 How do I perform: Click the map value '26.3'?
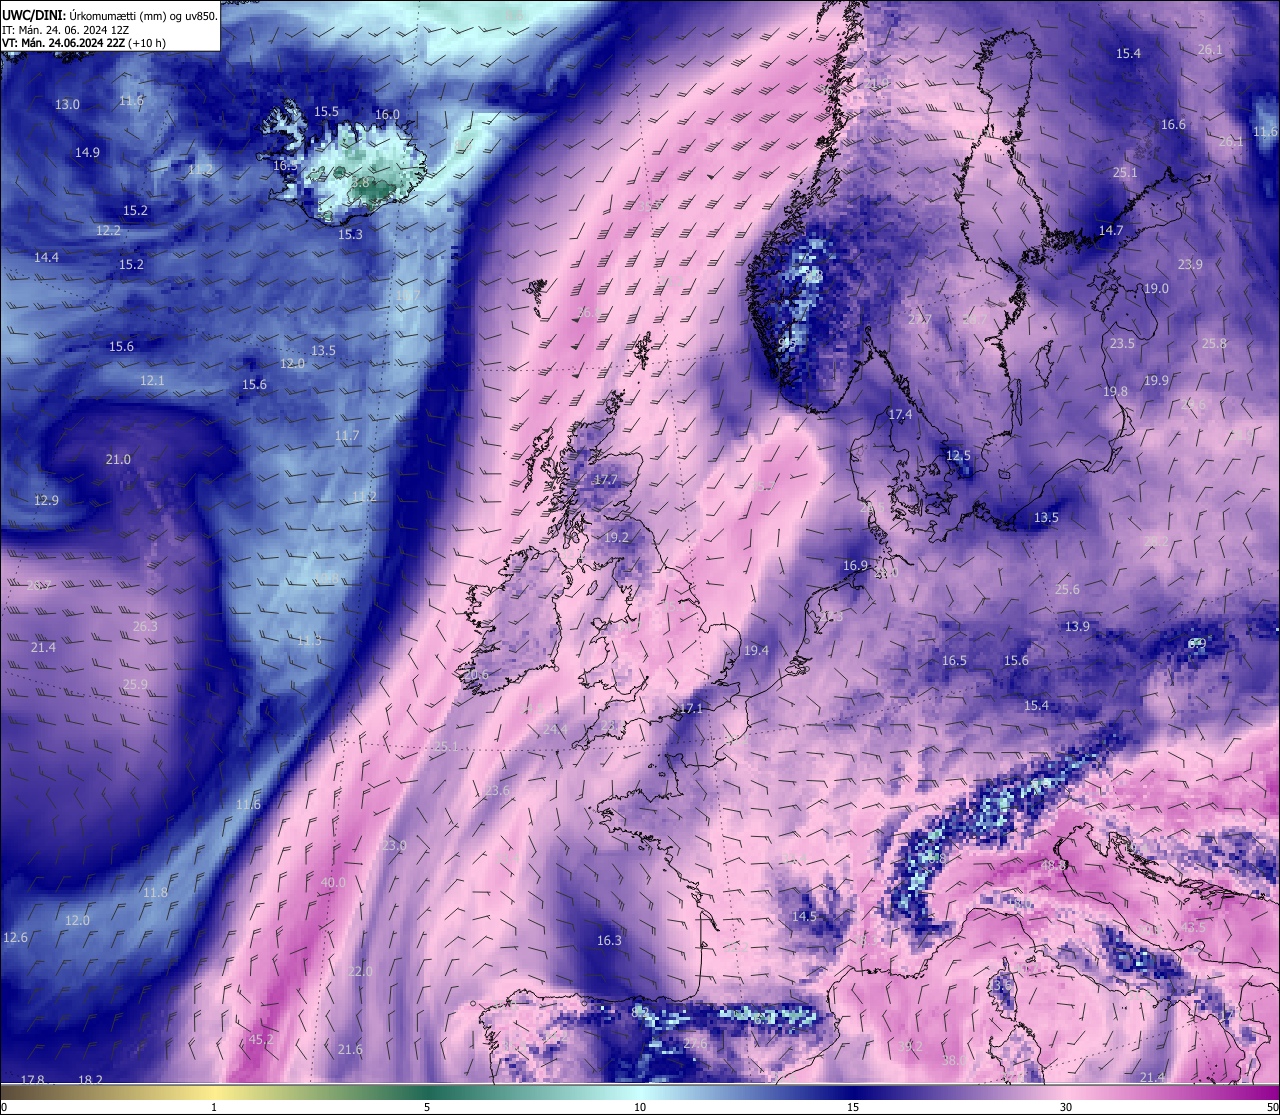click(145, 626)
